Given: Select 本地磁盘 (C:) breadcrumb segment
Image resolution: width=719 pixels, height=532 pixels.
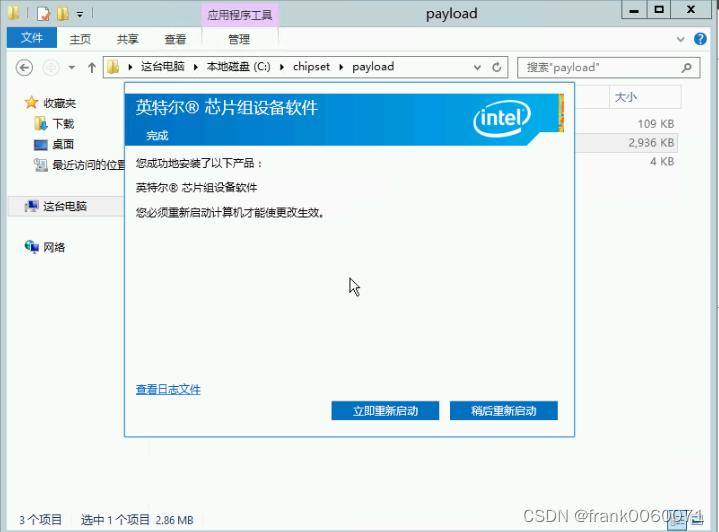Looking at the screenshot, I should (x=238, y=67).
